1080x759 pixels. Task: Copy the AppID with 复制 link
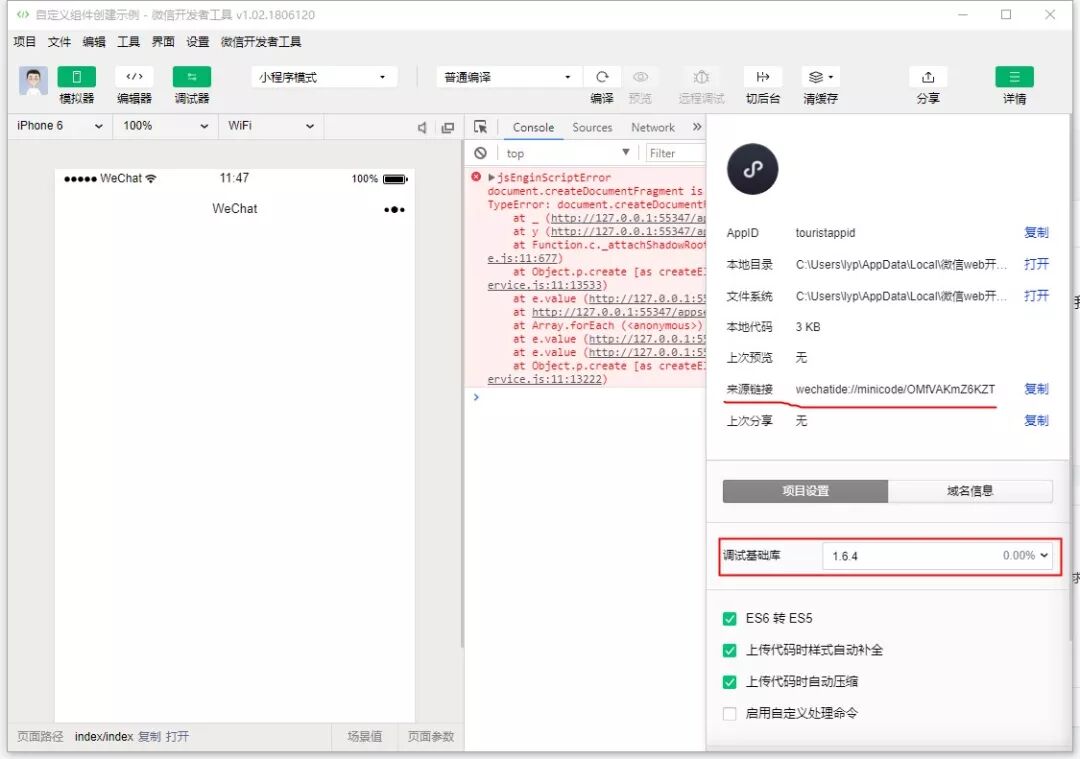1036,233
